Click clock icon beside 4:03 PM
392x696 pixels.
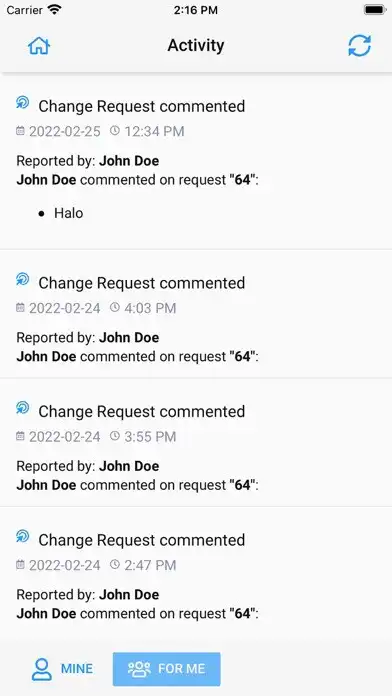(x=115, y=307)
